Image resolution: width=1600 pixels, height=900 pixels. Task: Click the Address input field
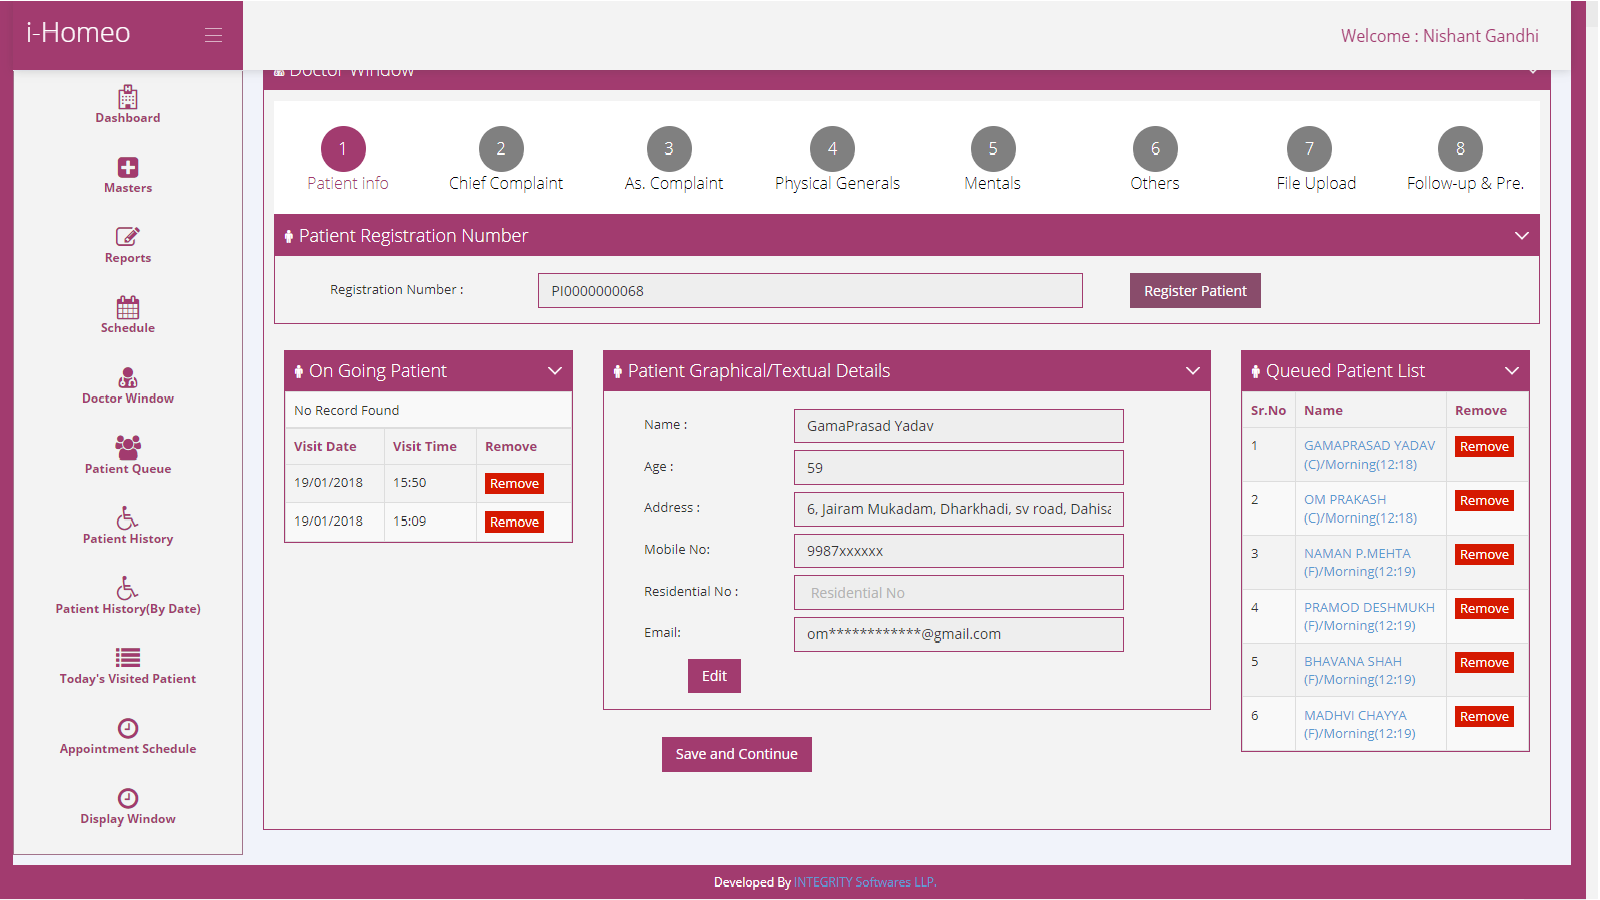pos(958,509)
